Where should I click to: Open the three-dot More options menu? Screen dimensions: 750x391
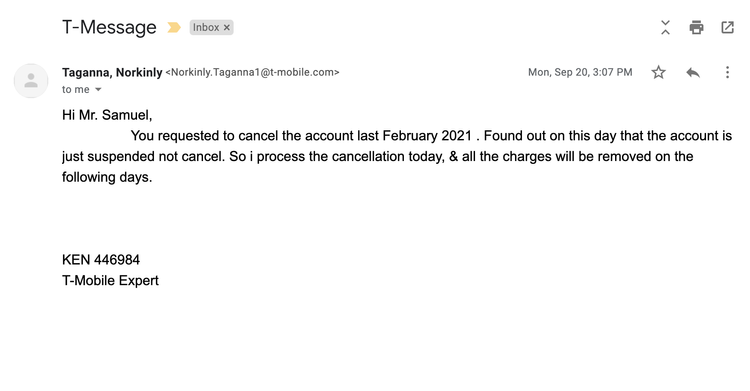coord(727,72)
